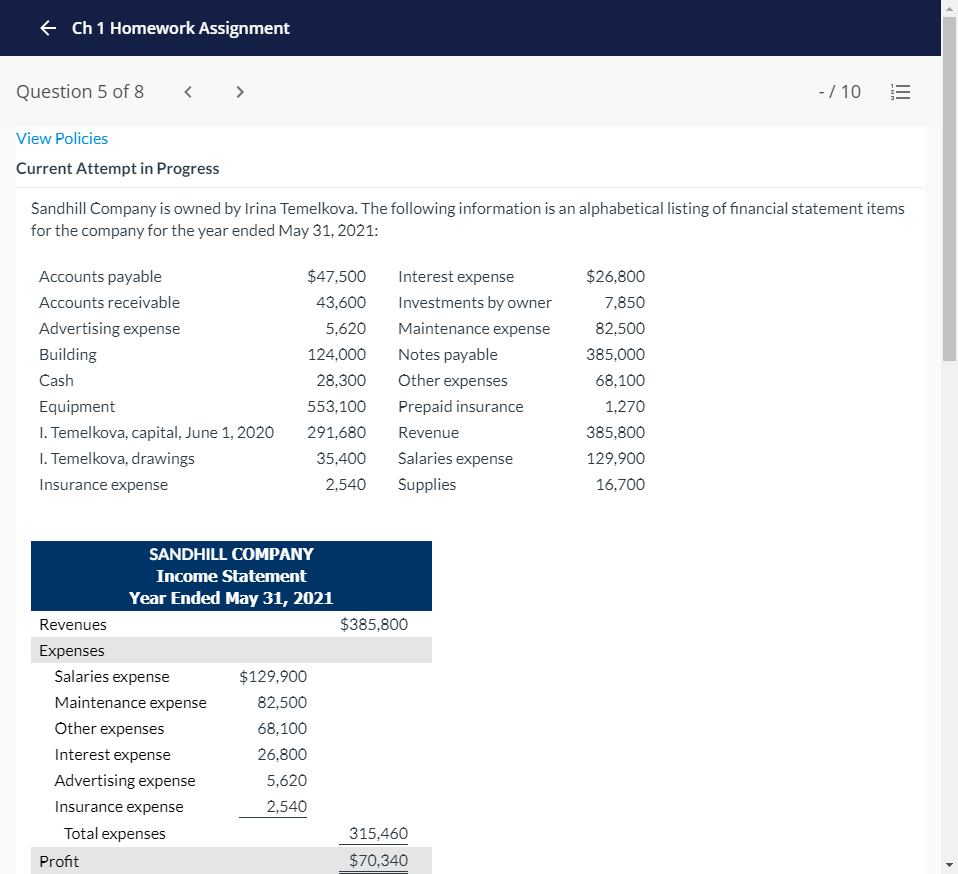
Task: Click the Equipment item label
Action: click(x=77, y=407)
